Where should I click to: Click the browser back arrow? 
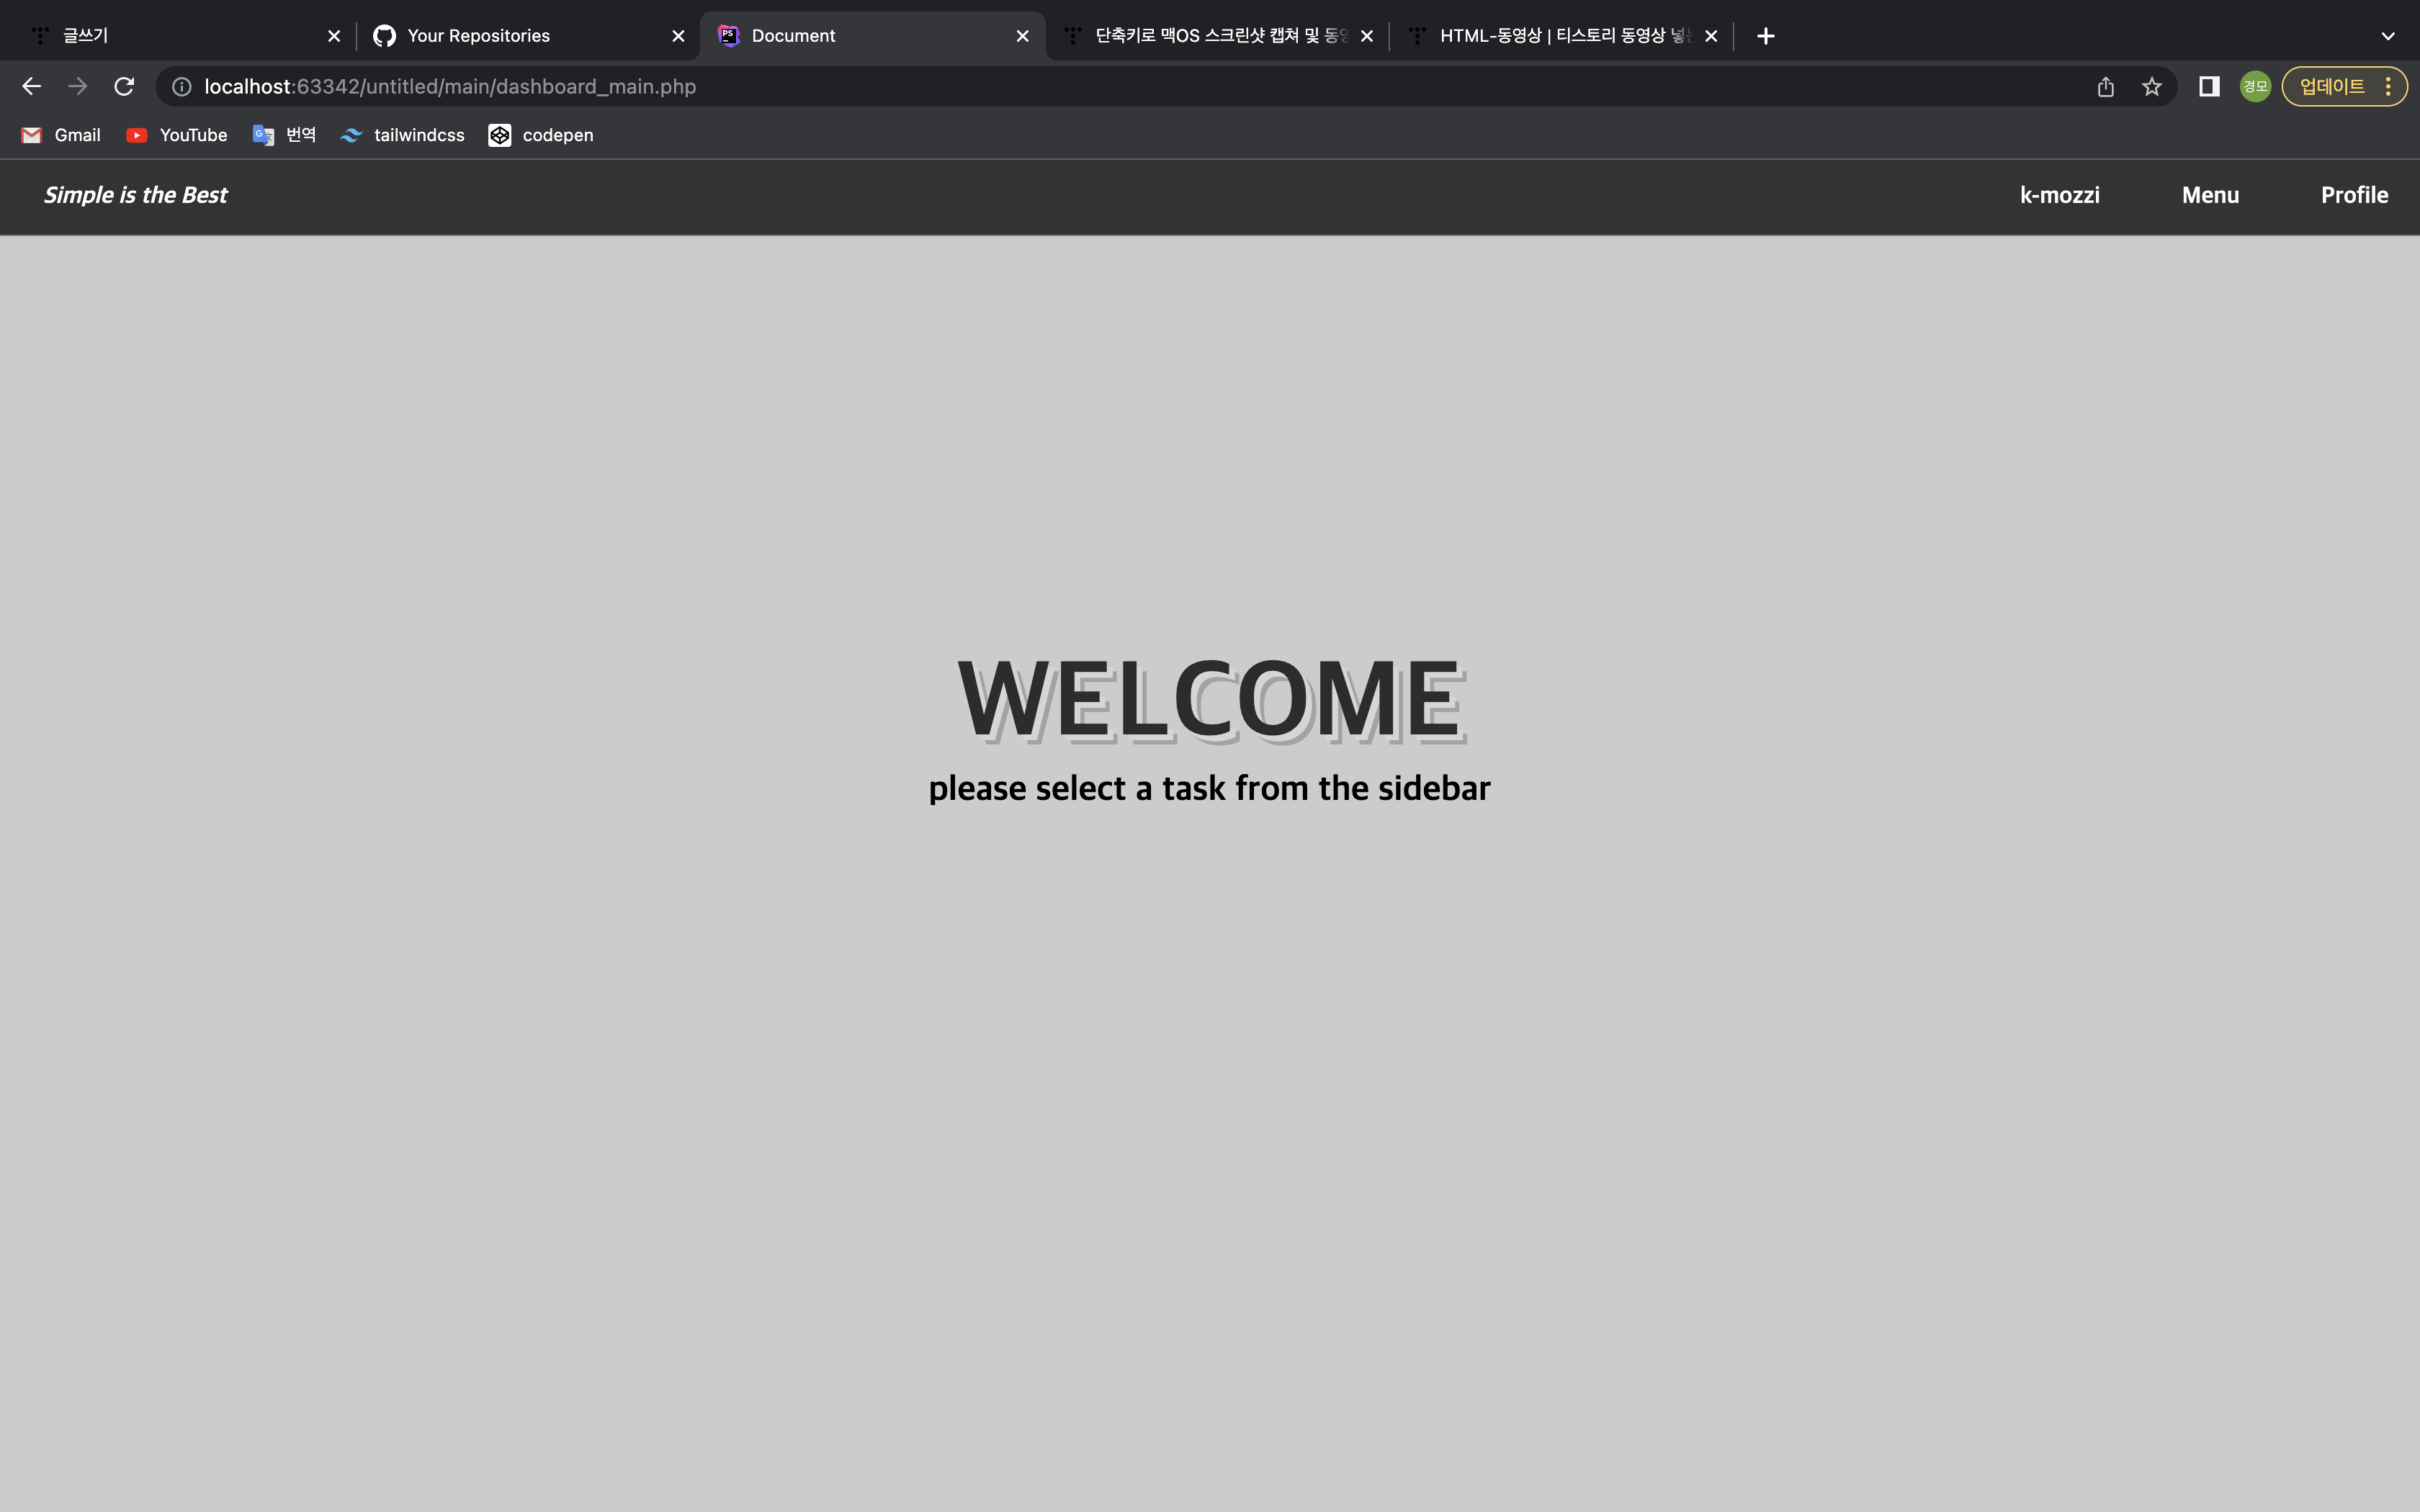(31, 87)
